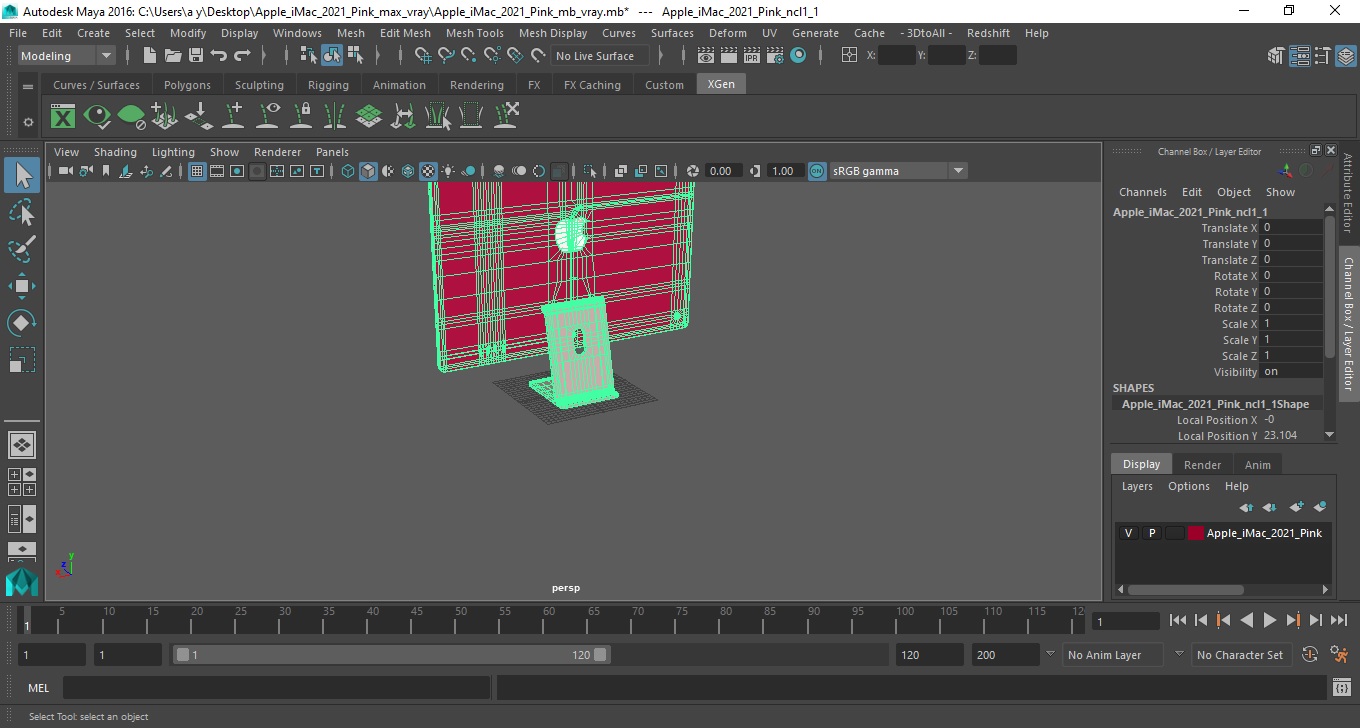This screenshot has height=728, width=1360.
Task: Click the XGen delete guide X icon
Action: tap(505, 117)
